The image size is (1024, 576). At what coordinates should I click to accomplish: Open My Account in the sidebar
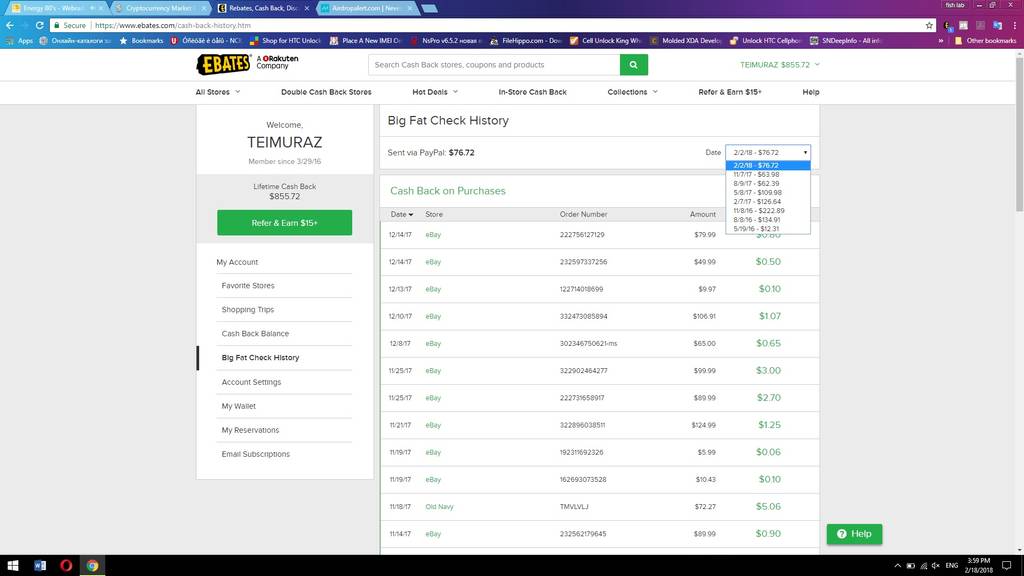click(237, 262)
